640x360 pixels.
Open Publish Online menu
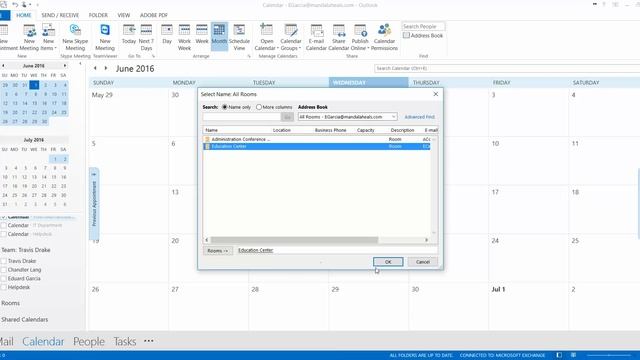click(x=360, y=37)
